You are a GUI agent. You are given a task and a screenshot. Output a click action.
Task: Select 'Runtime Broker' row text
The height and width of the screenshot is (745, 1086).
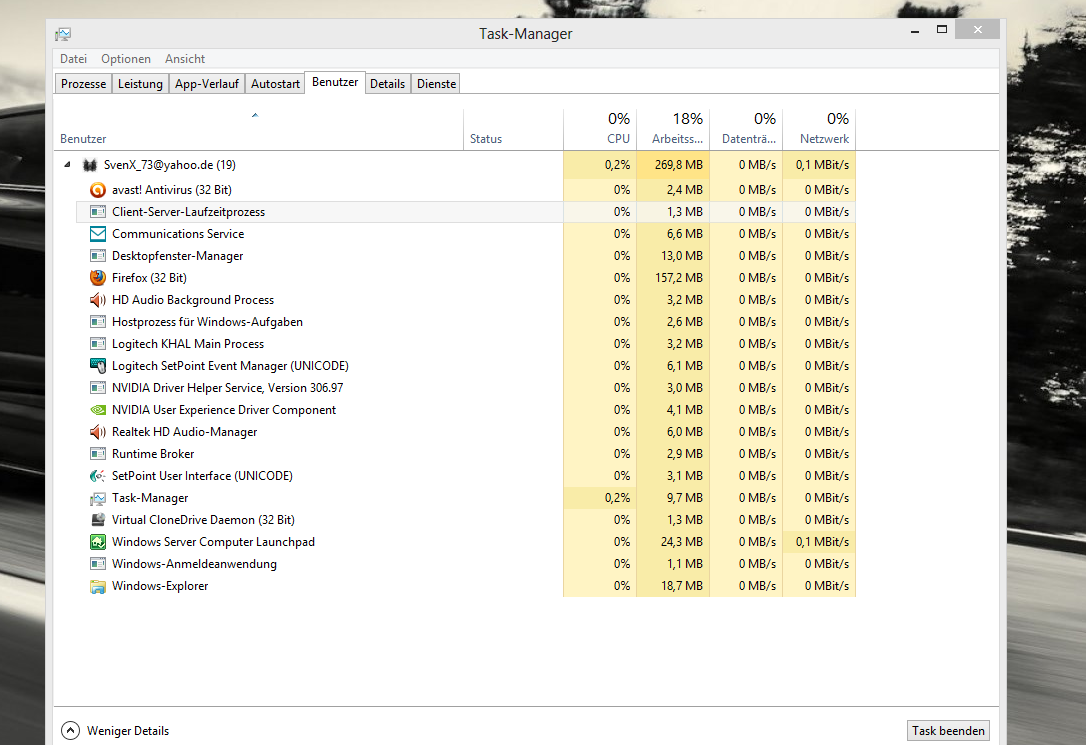tap(153, 454)
